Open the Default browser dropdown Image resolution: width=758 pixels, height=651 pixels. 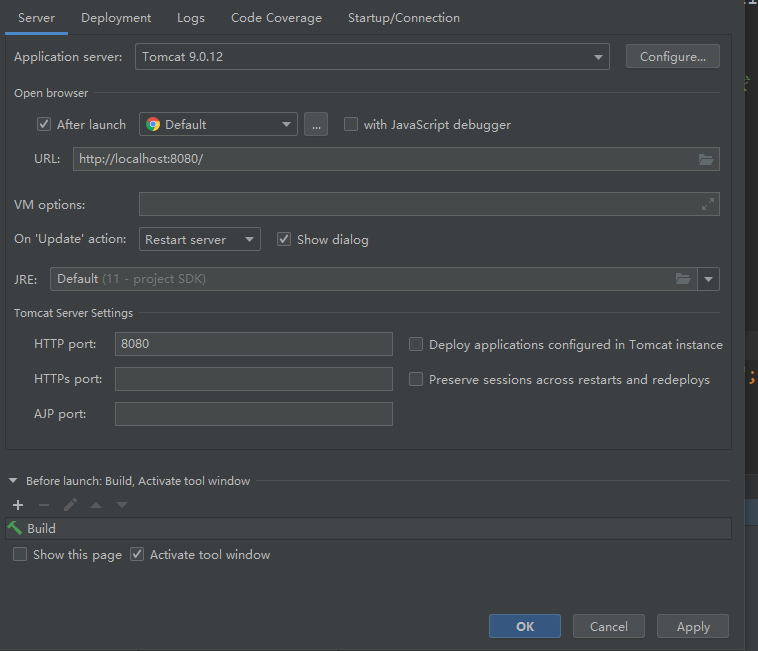click(x=218, y=125)
